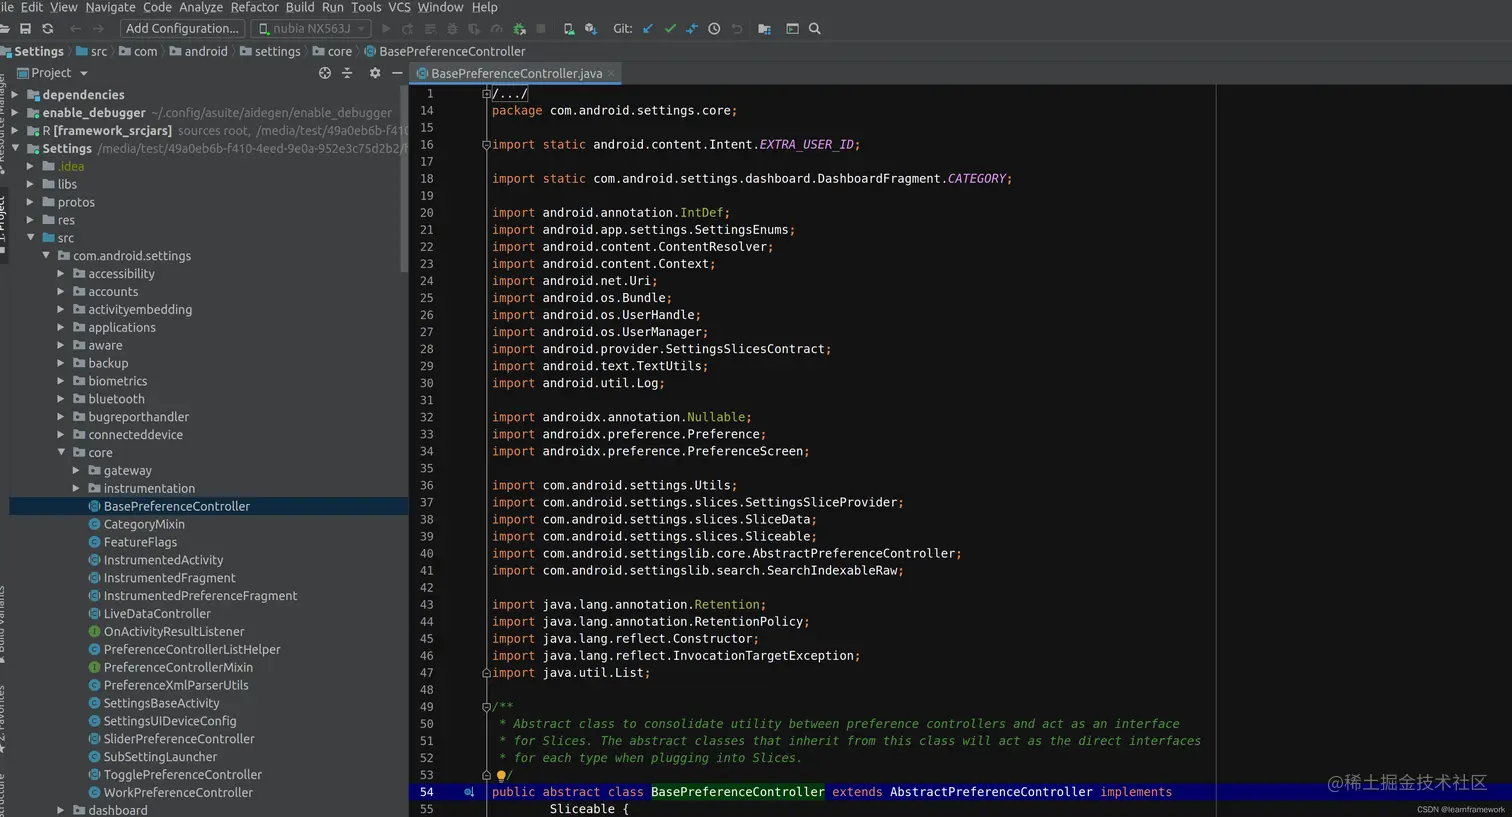Select the BasePreferenceController.java editor tab
Image resolution: width=1512 pixels, height=817 pixels.
(x=516, y=73)
